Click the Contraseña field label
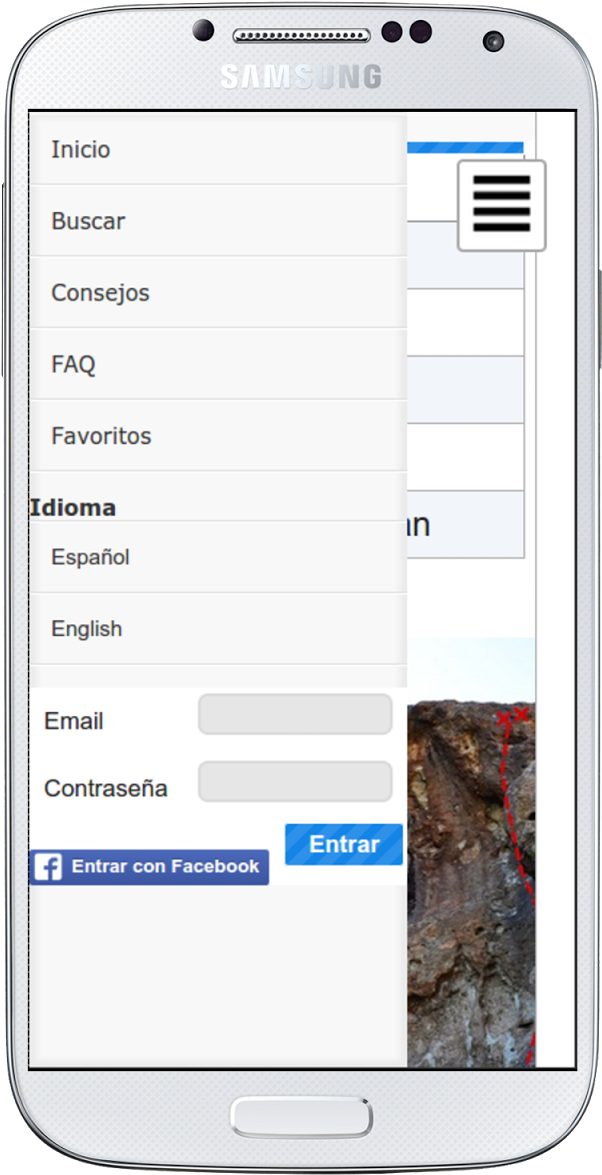The width and height of the screenshot is (602, 1175). tap(106, 788)
